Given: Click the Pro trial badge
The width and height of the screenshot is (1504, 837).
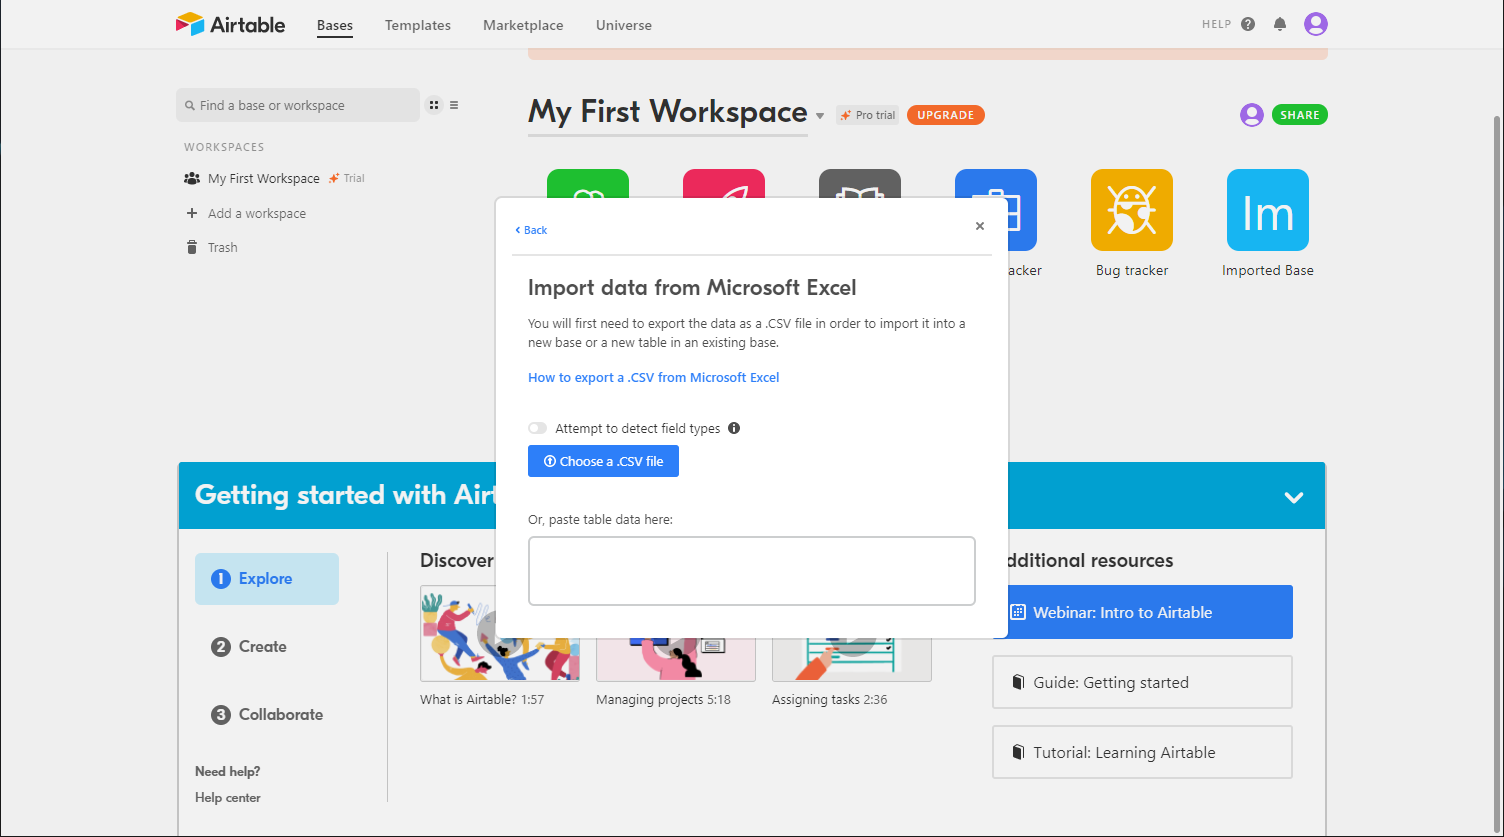Looking at the screenshot, I should (x=868, y=115).
